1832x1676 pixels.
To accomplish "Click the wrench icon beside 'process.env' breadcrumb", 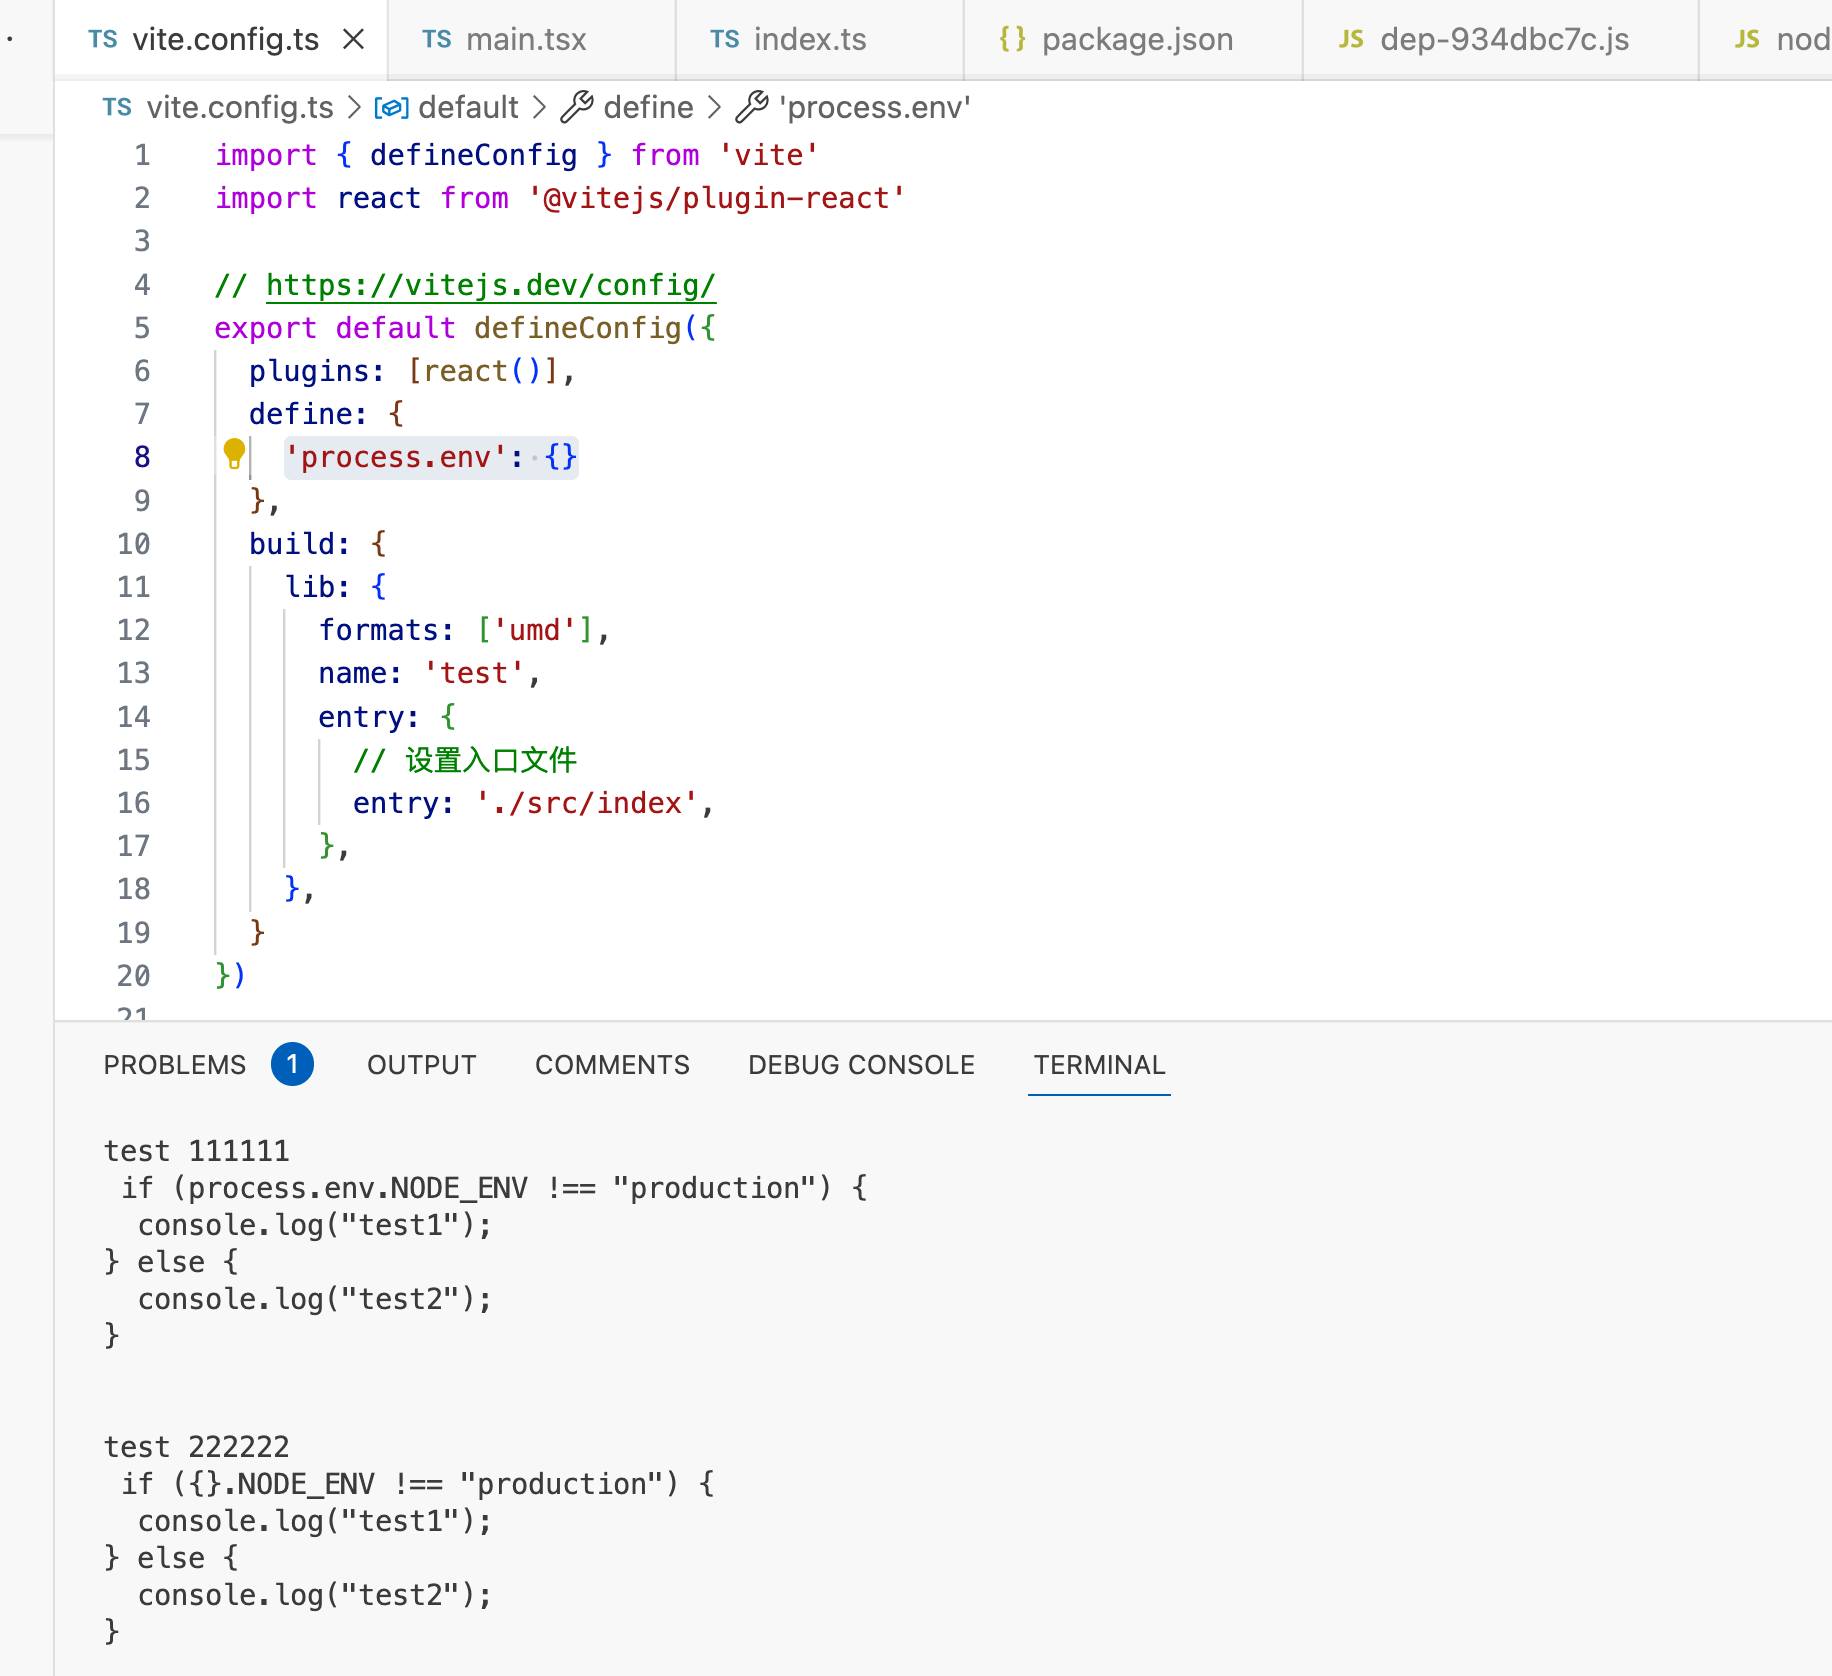I will [x=752, y=107].
